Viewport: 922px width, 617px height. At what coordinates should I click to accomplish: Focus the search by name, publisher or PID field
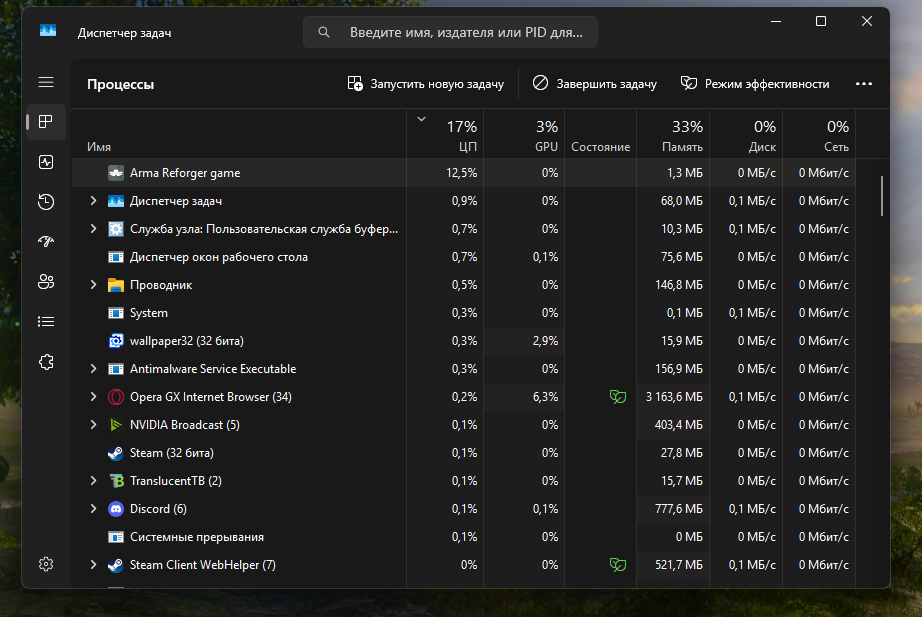pos(450,32)
